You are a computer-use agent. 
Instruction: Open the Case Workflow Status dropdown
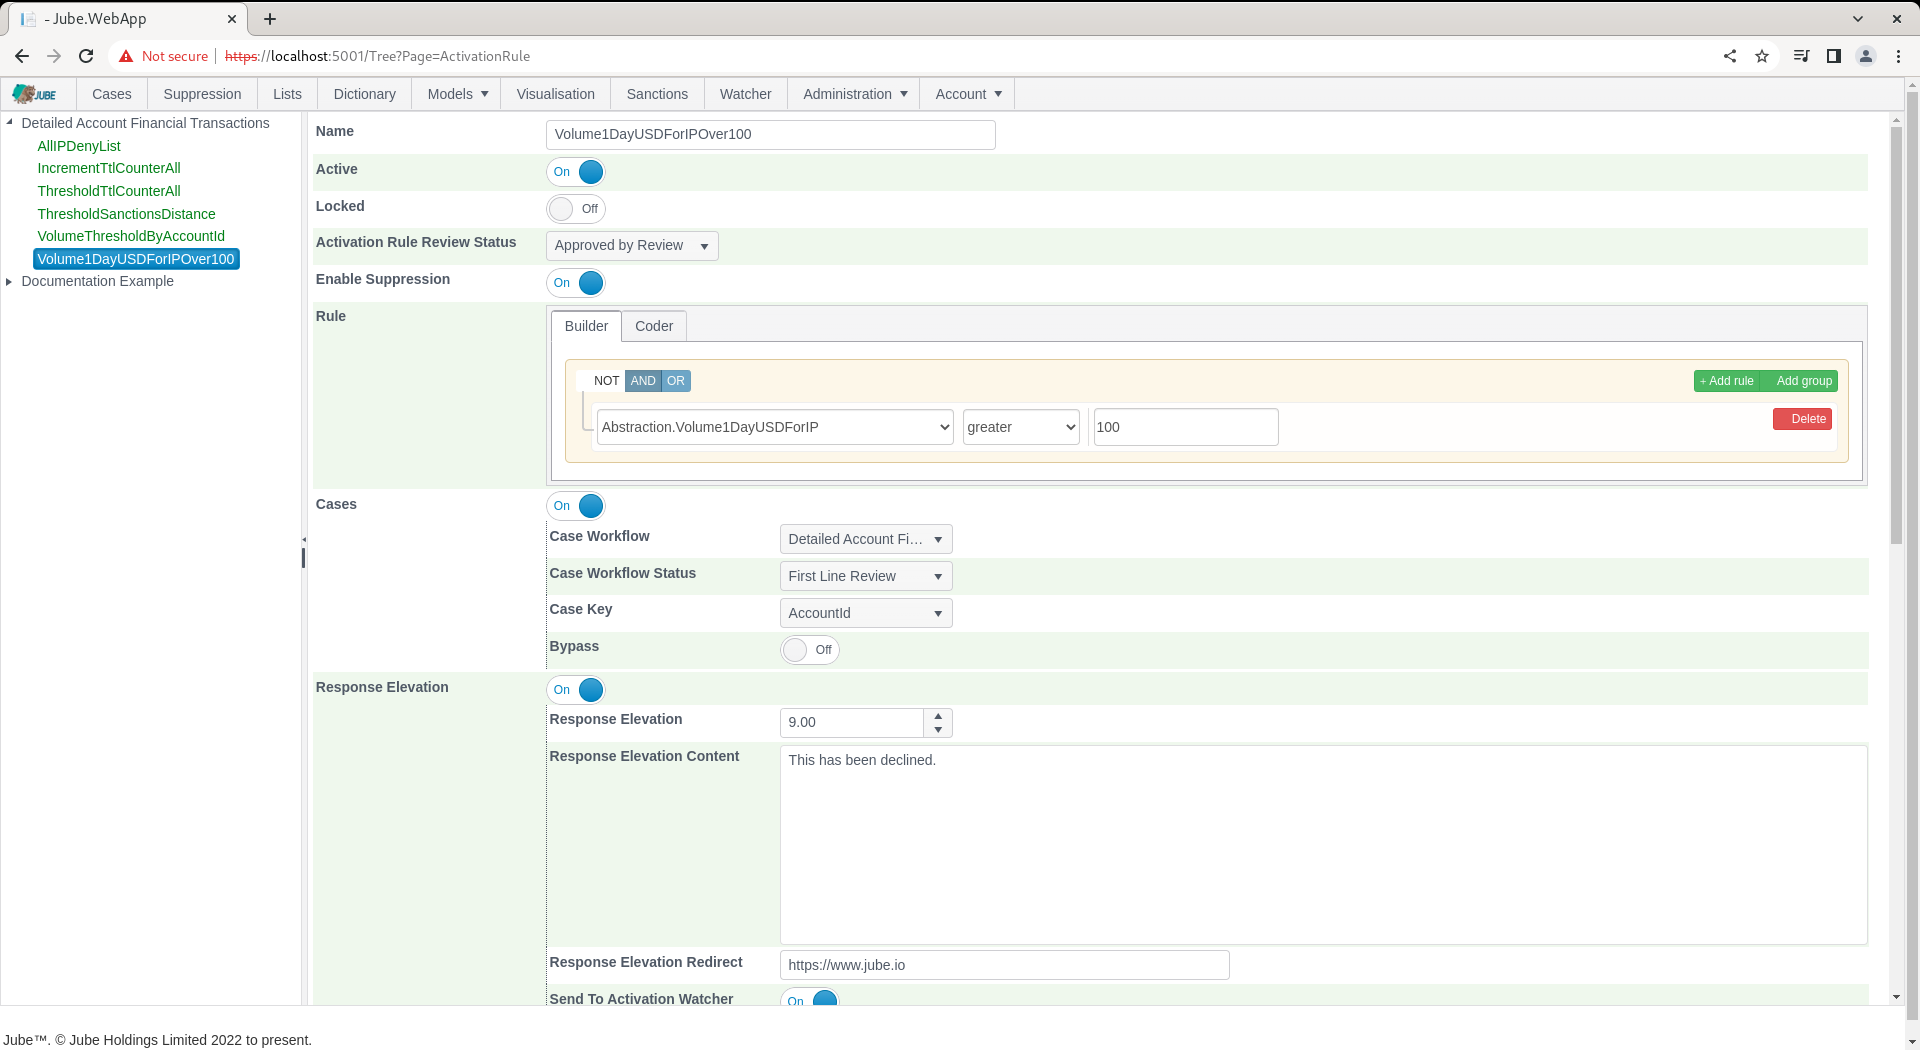click(x=866, y=576)
